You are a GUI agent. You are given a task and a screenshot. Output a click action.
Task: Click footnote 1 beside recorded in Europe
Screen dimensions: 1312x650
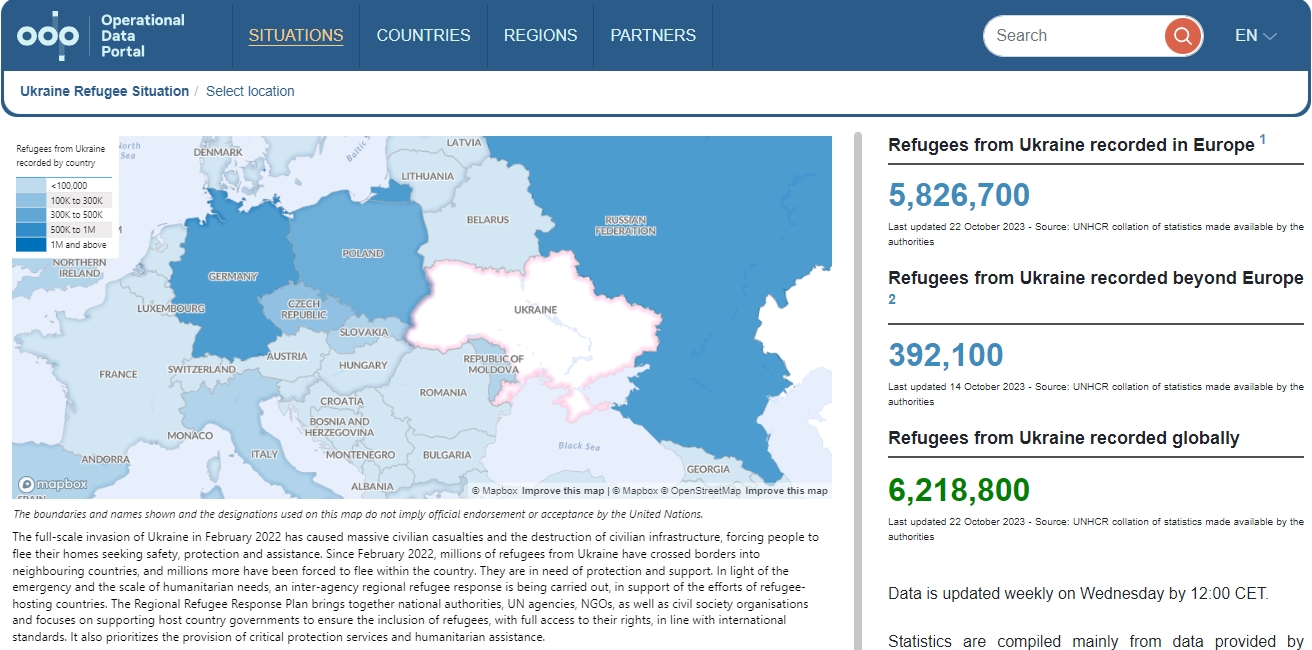coord(1262,140)
